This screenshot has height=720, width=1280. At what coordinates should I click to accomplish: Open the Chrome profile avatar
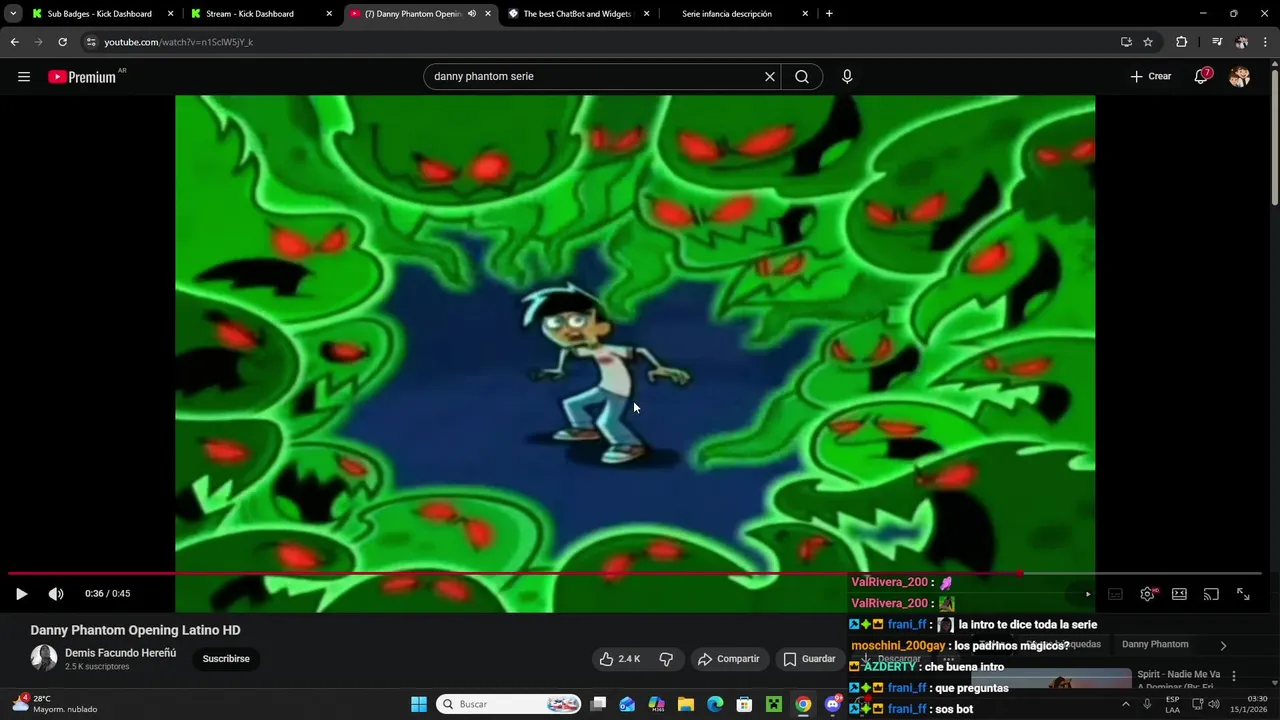click(x=1241, y=42)
